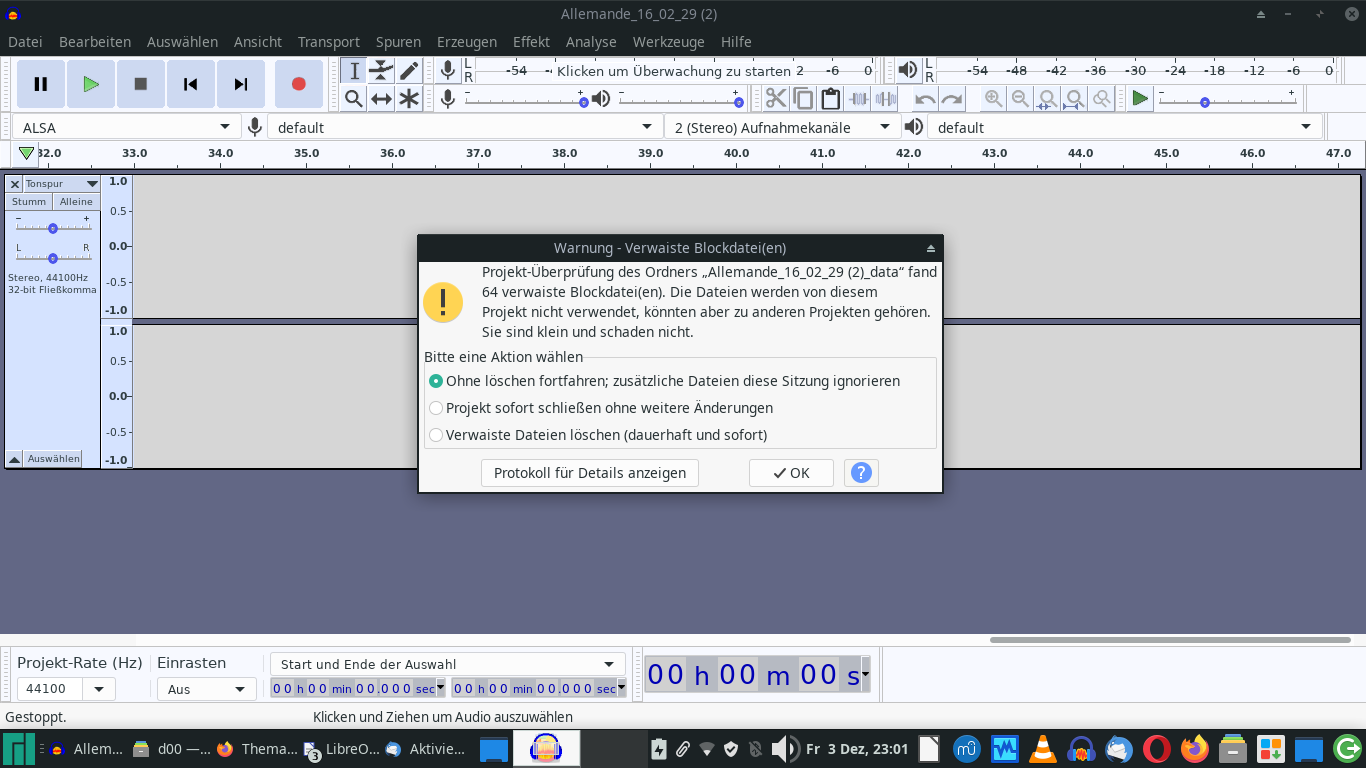Screen dimensions: 1366x768
Task: Select 'Projekt sofort schließen' radio option
Action: click(436, 408)
